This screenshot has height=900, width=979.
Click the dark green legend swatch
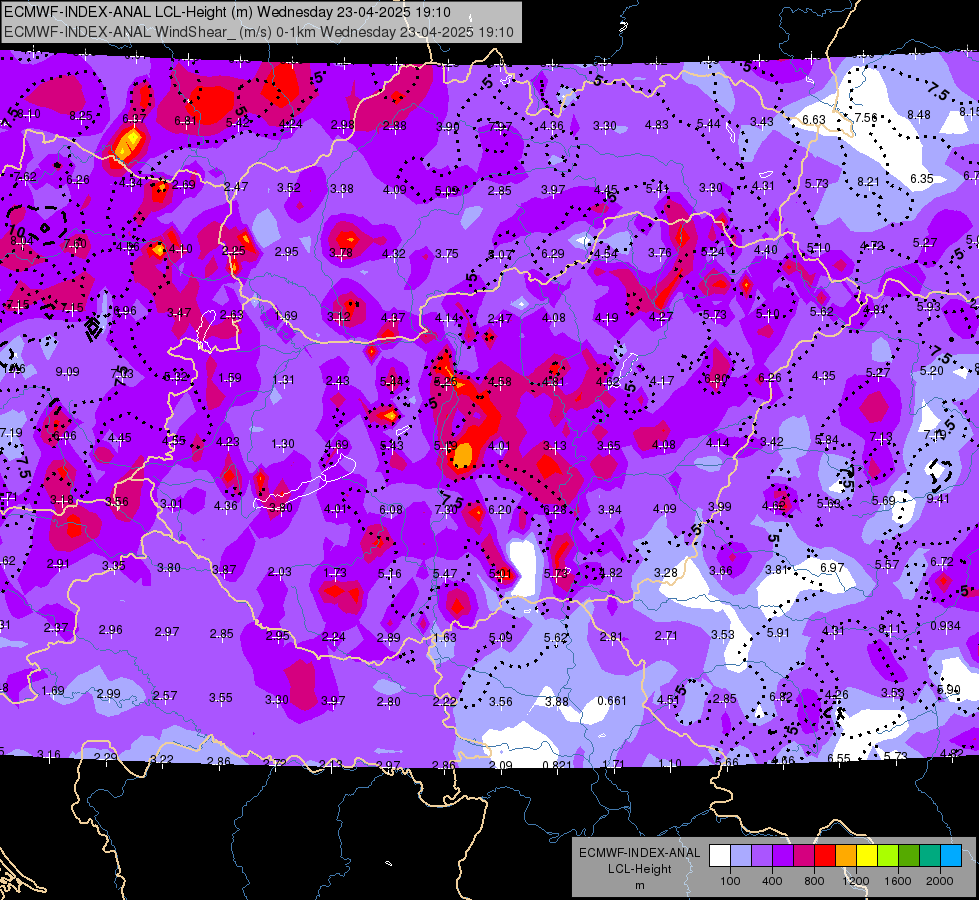click(x=909, y=856)
